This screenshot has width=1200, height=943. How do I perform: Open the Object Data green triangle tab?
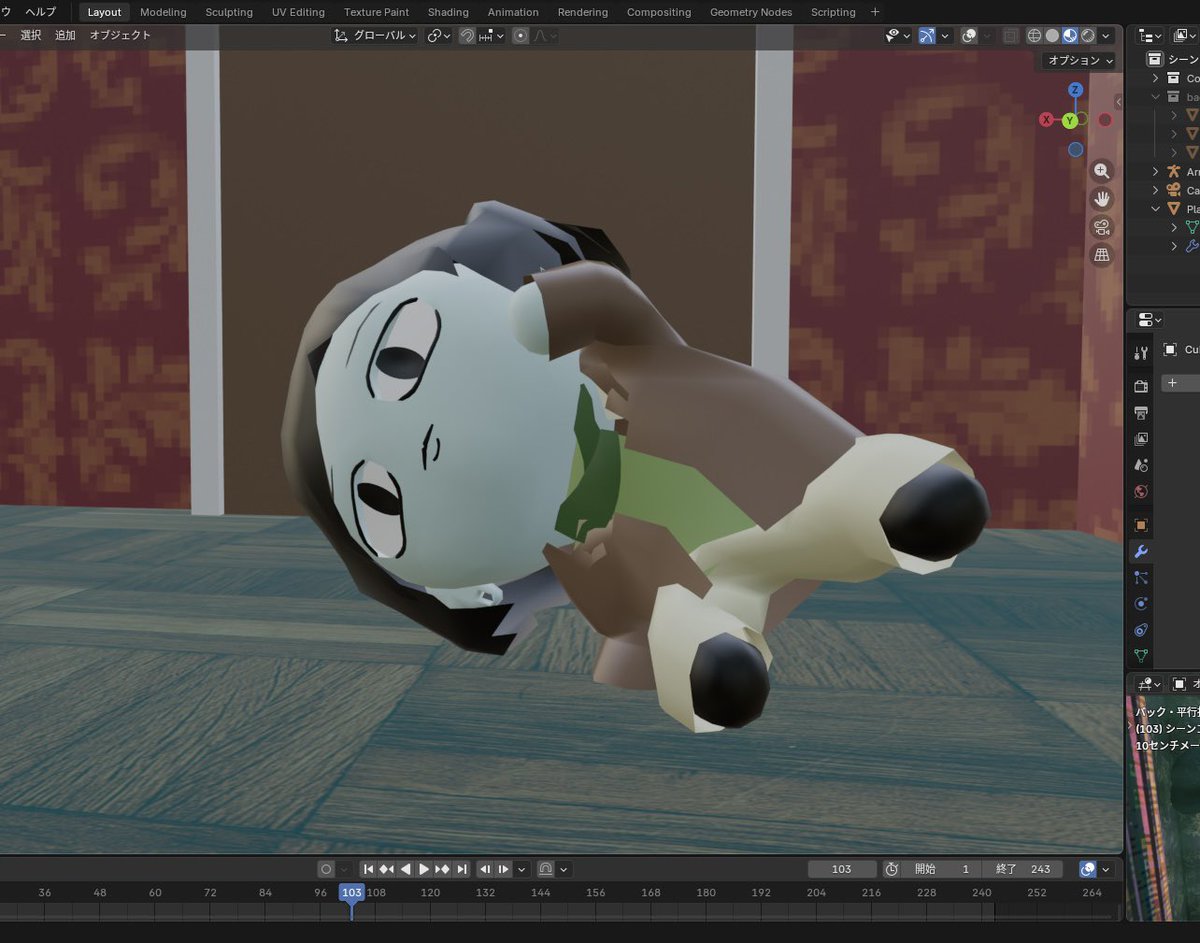tap(1141, 657)
